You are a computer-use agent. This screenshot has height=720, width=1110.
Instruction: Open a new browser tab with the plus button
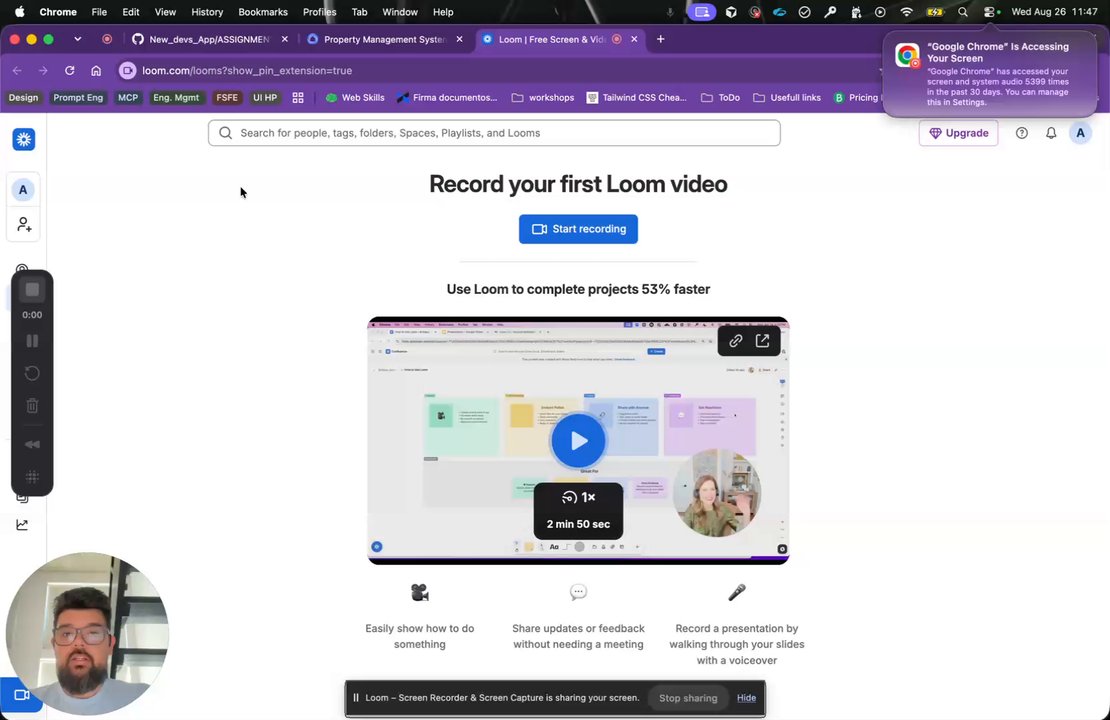coord(660,39)
